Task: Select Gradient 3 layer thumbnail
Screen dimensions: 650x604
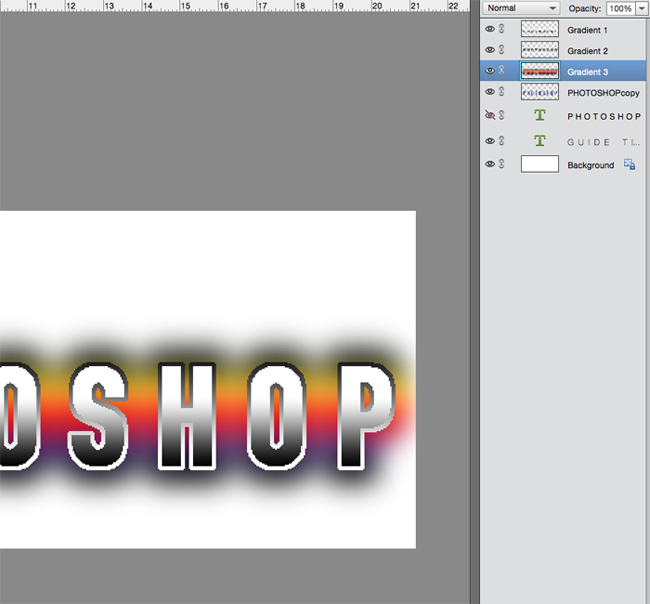Action: coord(540,70)
